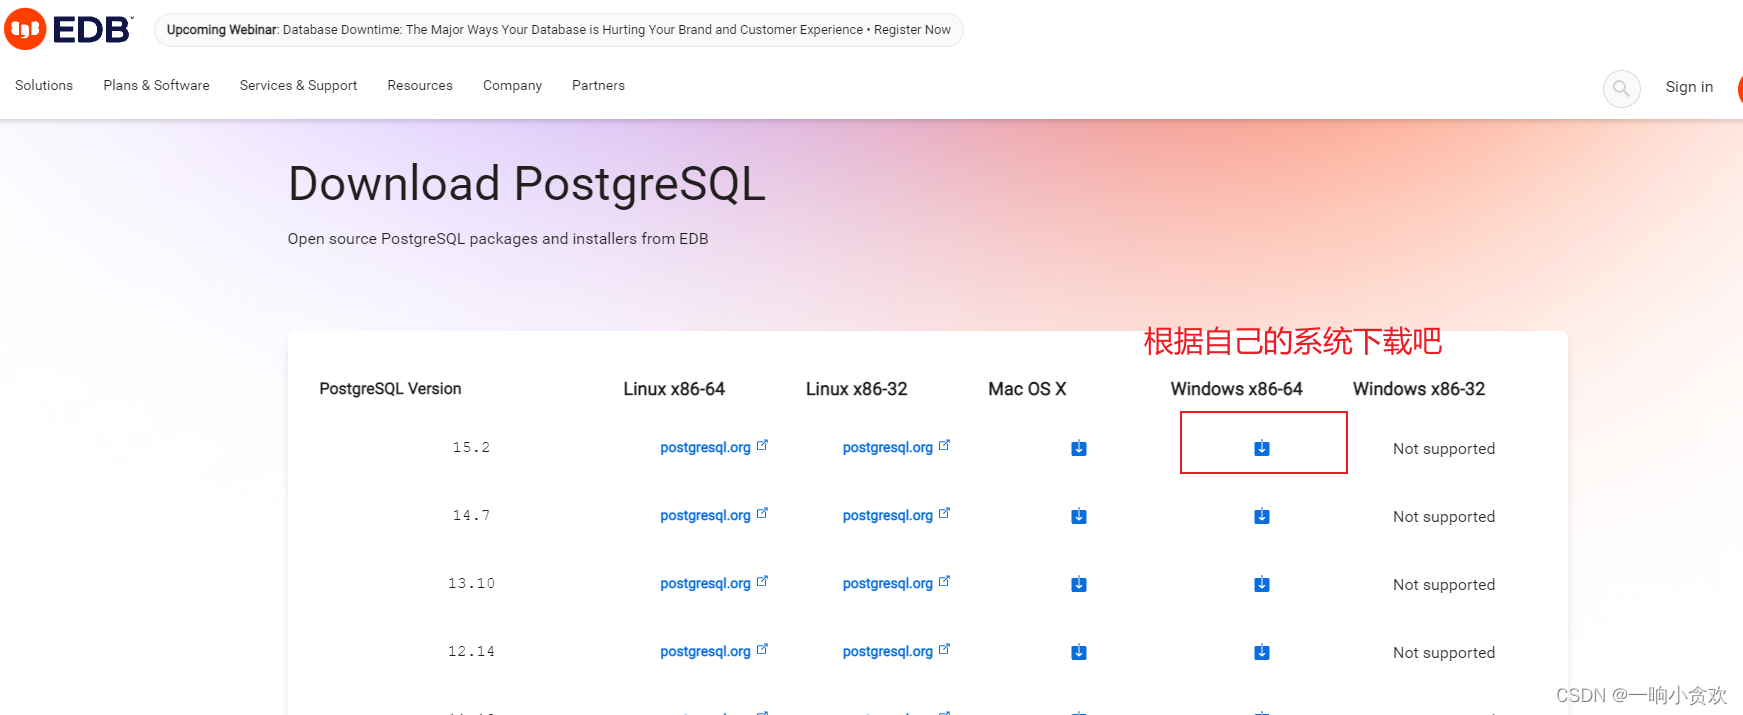The height and width of the screenshot is (715, 1743).
Task: Download PostgreSQL 12.14 for Windows x86-64
Action: coord(1262,652)
